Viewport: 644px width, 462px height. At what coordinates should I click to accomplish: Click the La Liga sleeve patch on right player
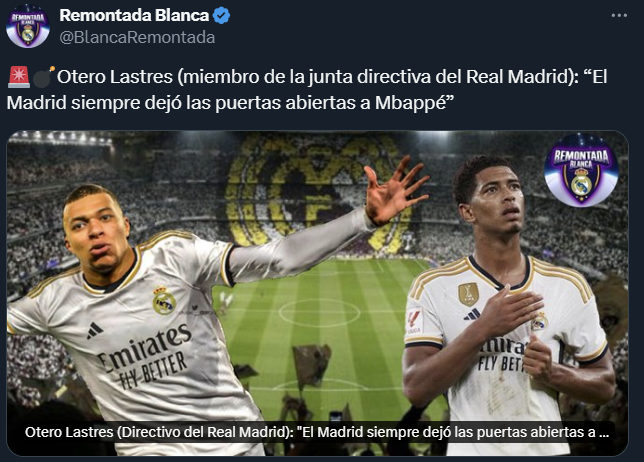click(x=414, y=322)
